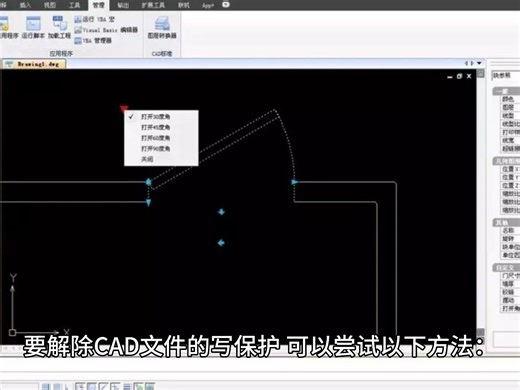Run a VBA macro with 运行 VBA 宏
The width and height of the screenshot is (520, 390).
tap(94, 19)
